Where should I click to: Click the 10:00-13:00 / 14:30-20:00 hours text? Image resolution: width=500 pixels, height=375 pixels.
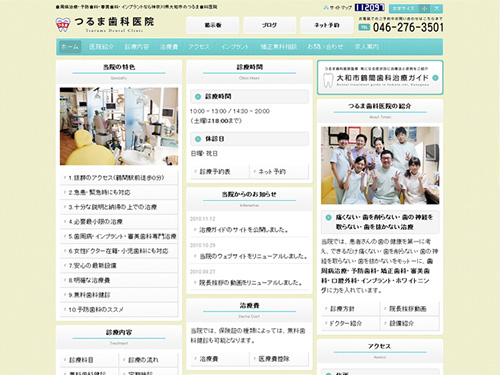click(230, 111)
